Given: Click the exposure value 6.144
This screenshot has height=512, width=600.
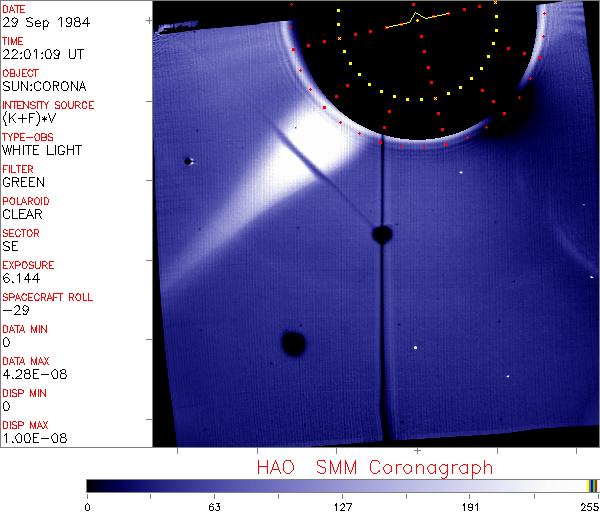Looking at the screenshot, I should click(22, 278).
